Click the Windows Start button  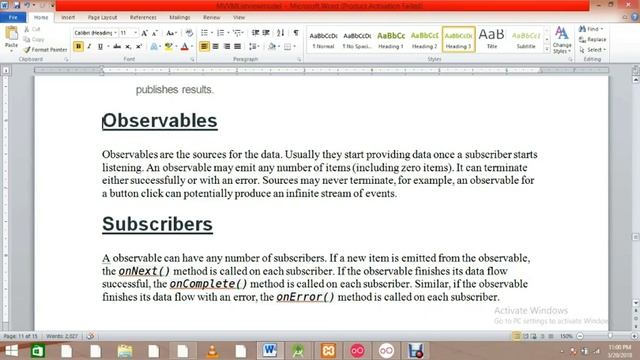11,351
